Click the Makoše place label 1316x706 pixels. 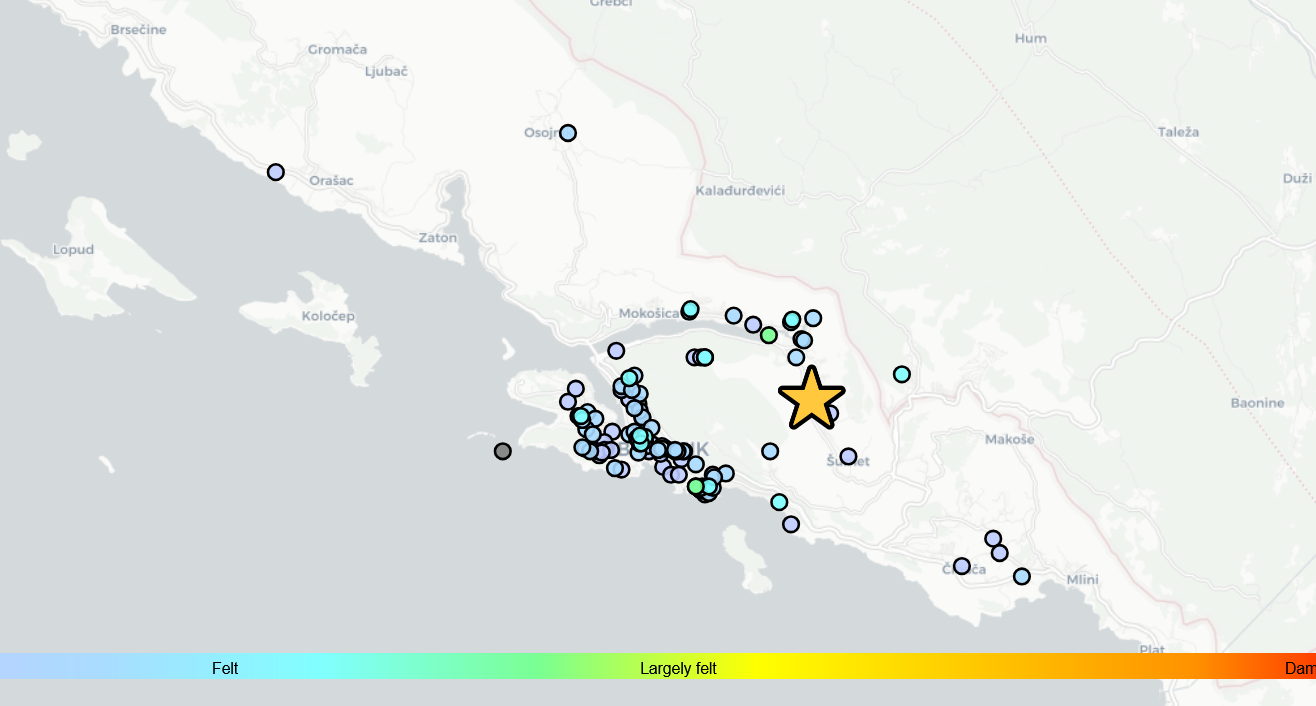(1010, 439)
